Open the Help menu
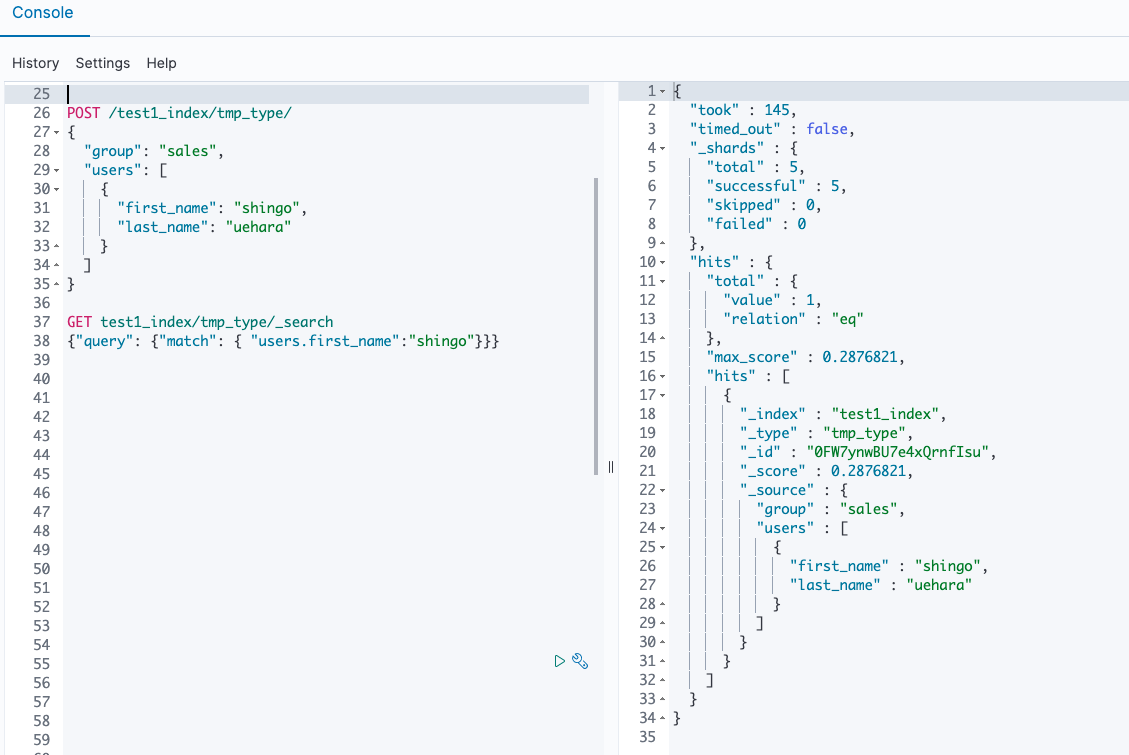This screenshot has width=1129, height=755. (161, 63)
